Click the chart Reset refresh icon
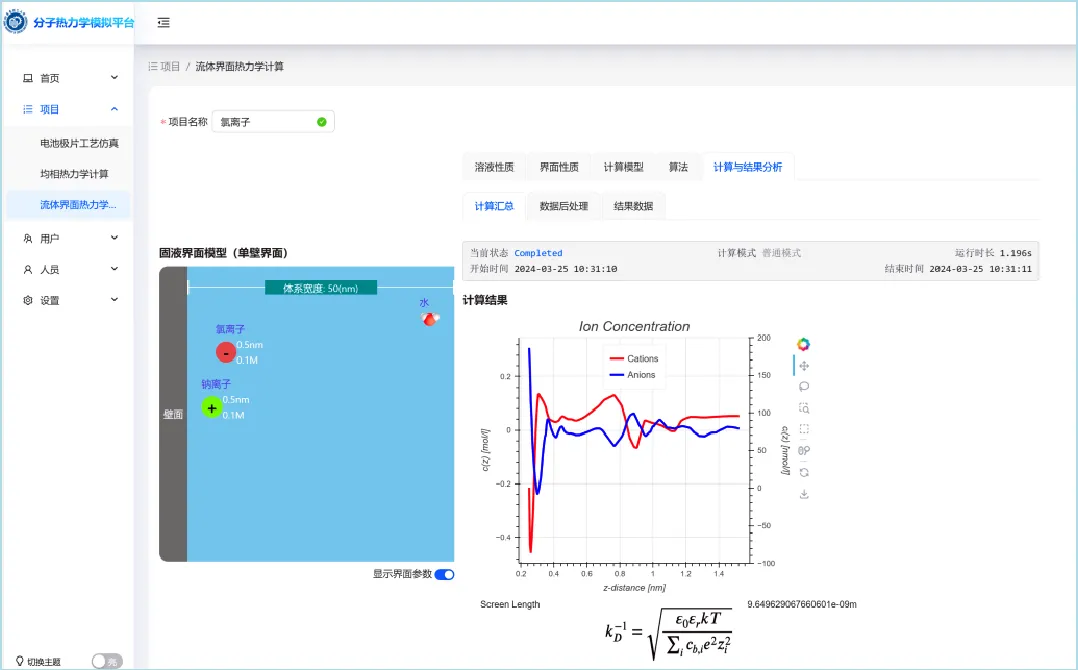Viewport: 1078px width, 670px height. pyautogui.click(x=803, y=472)
